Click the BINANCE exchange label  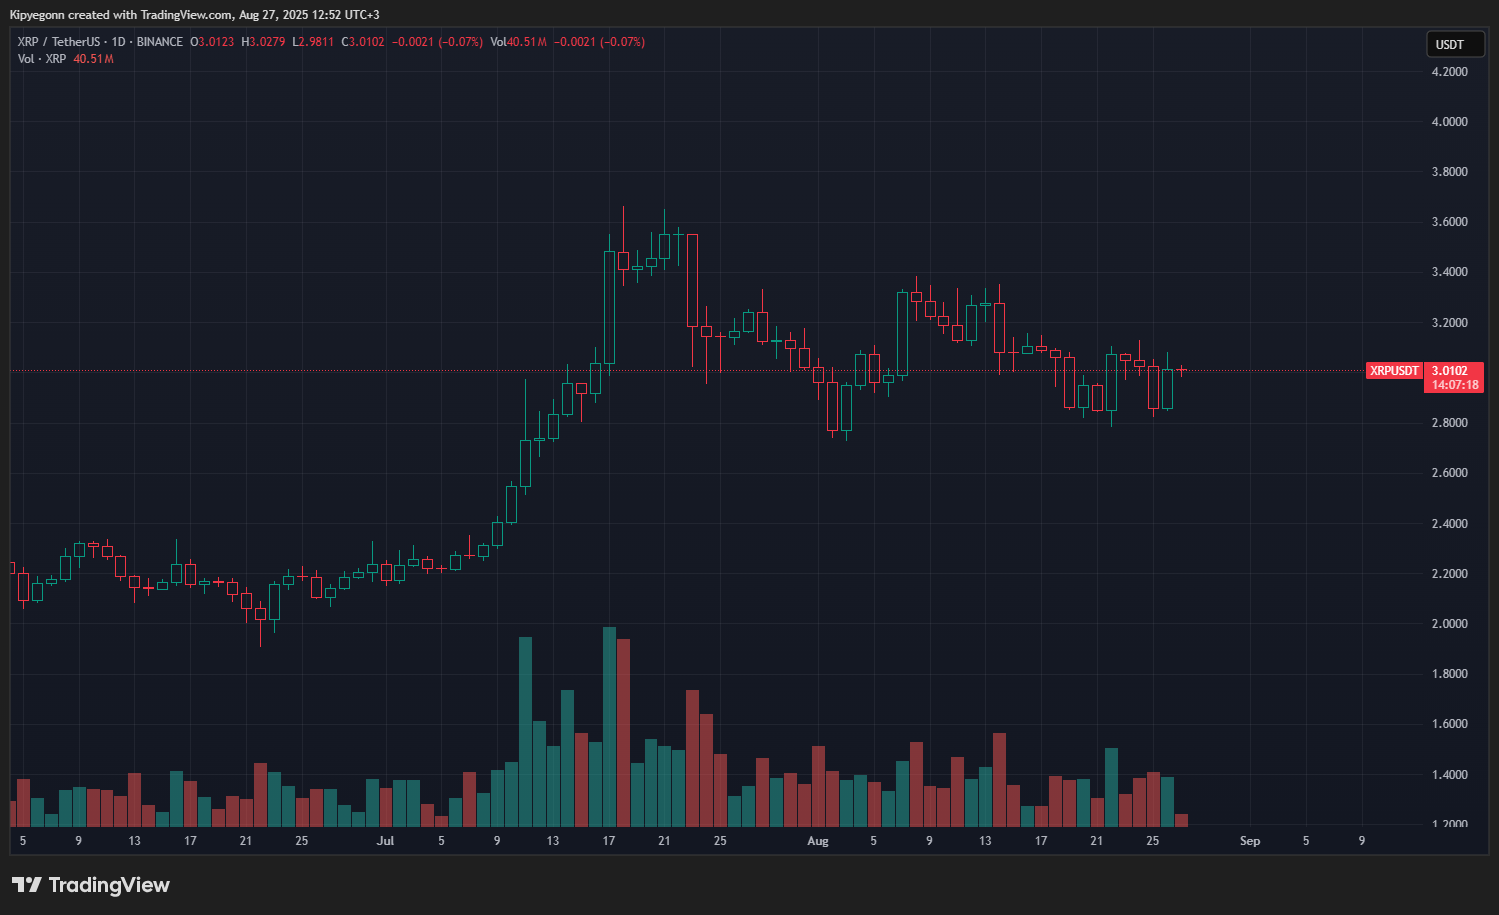pyautogui.click(x=160, y=42)
